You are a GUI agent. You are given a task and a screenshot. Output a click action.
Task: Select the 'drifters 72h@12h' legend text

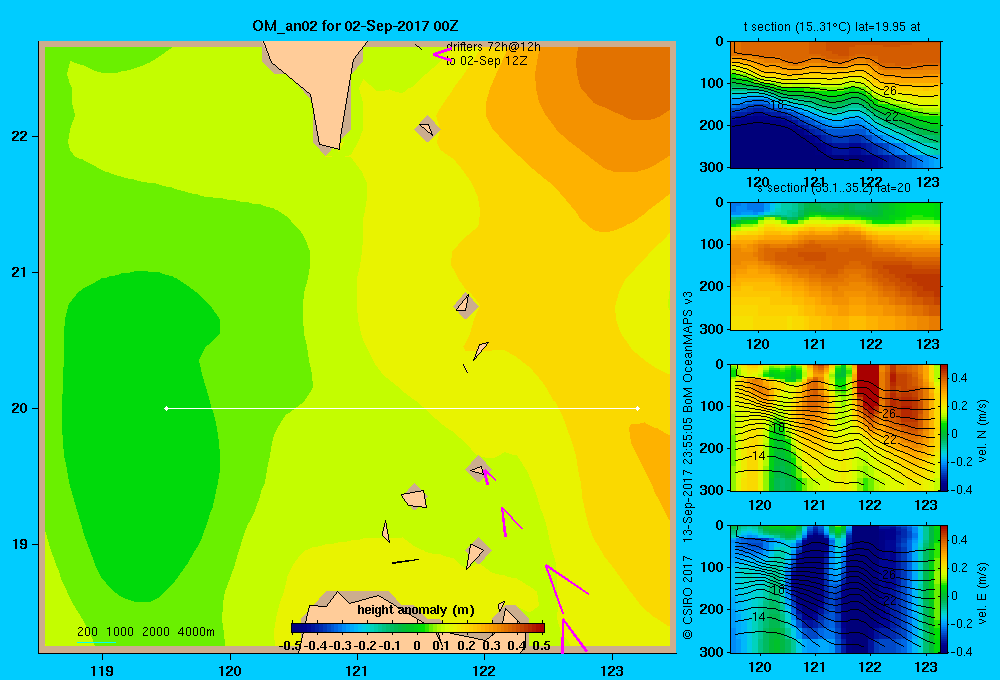coord(493,47)
